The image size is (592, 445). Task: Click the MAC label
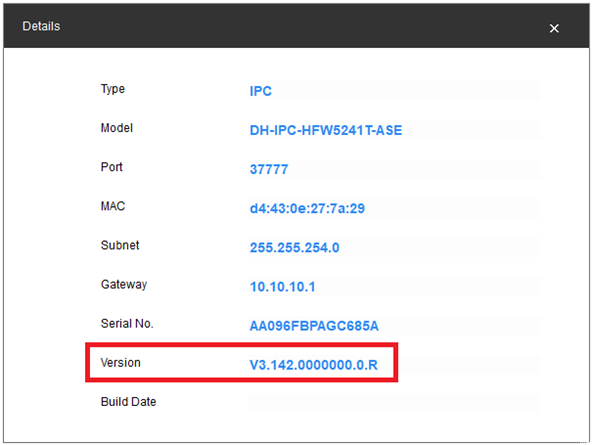pos(113,206)
